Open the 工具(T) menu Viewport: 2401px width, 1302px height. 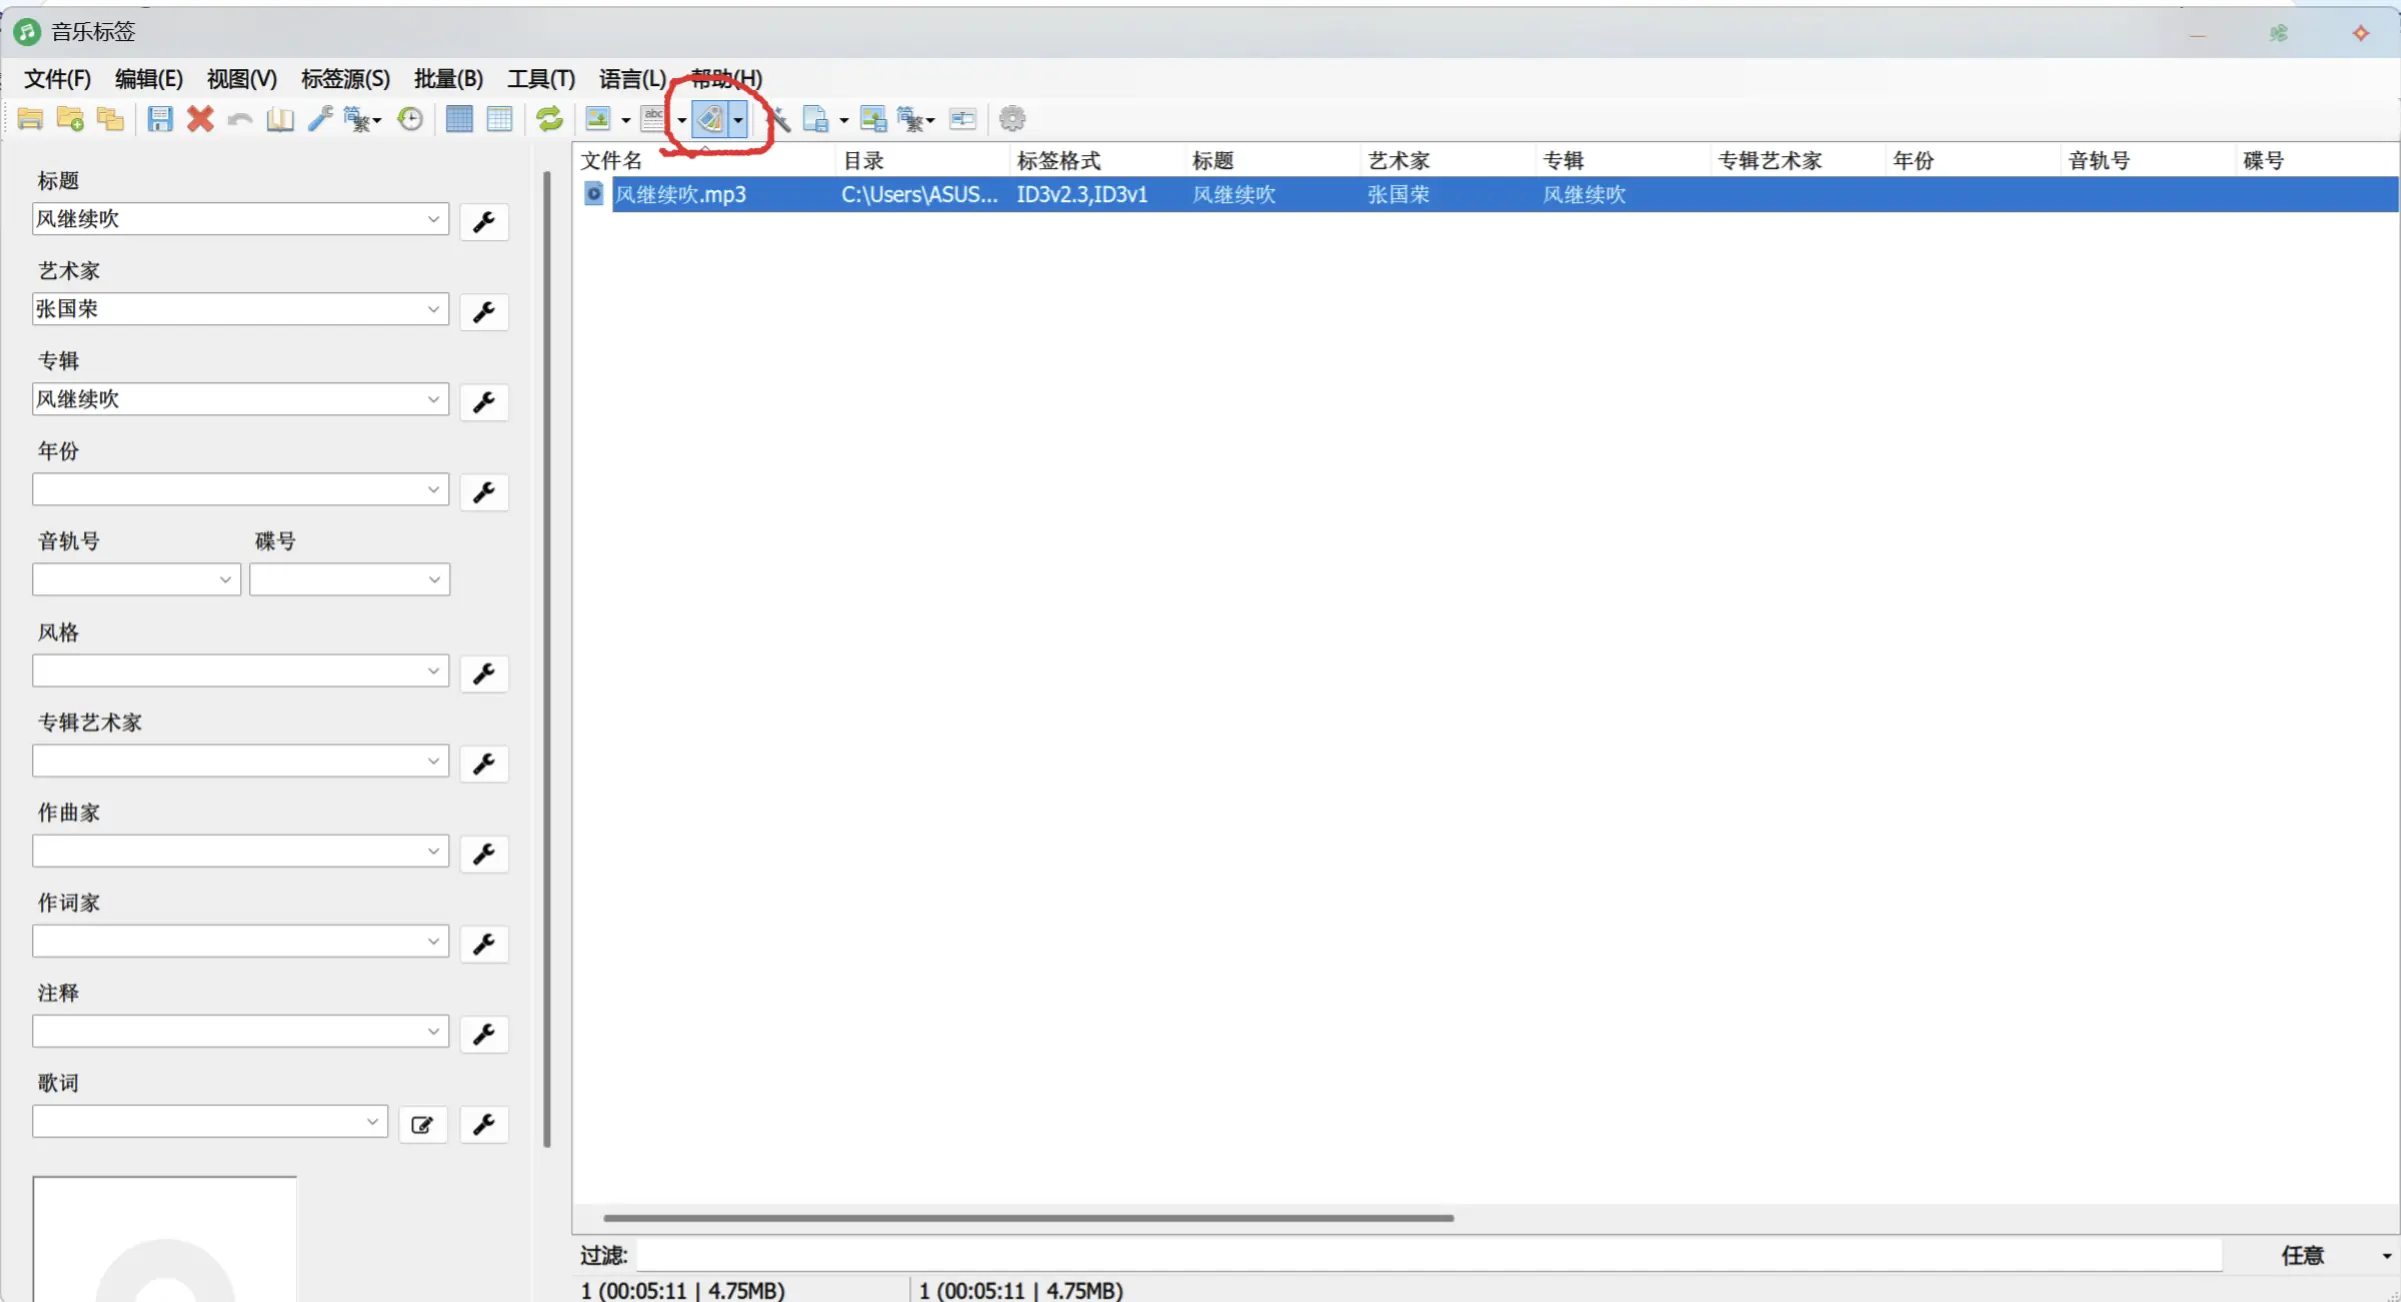(541, 78)
